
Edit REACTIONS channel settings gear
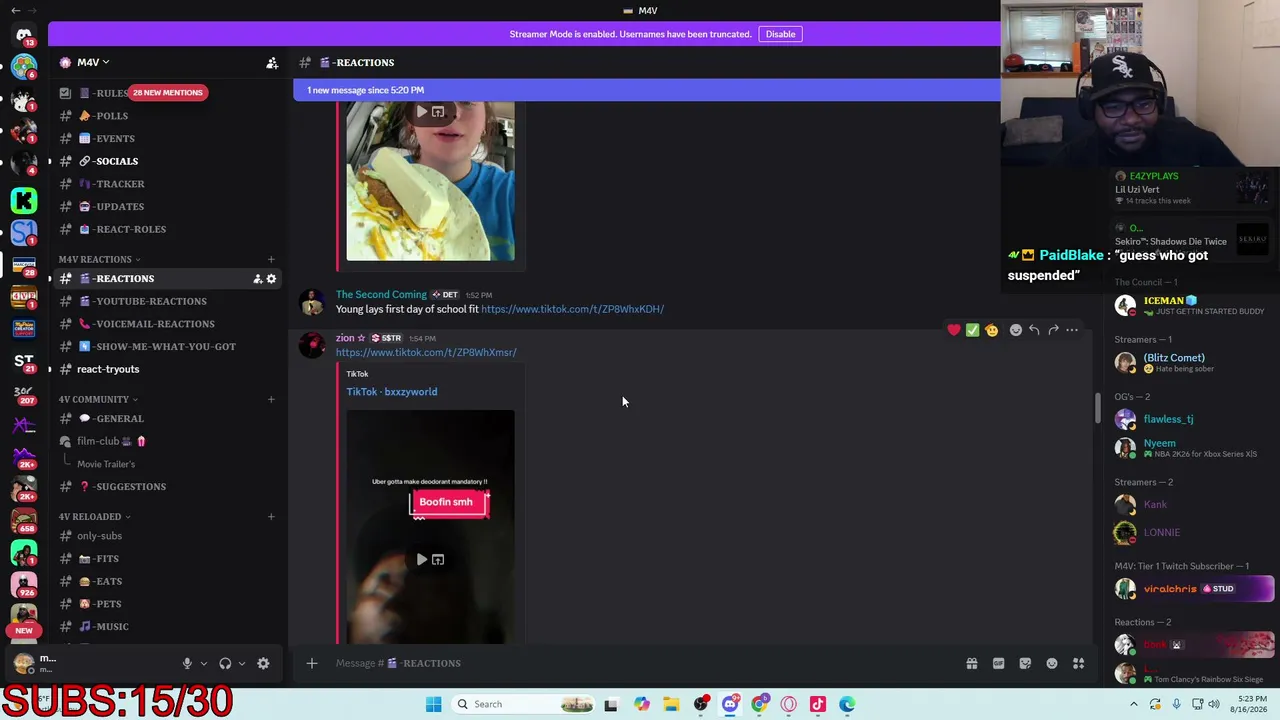point(271,279)
